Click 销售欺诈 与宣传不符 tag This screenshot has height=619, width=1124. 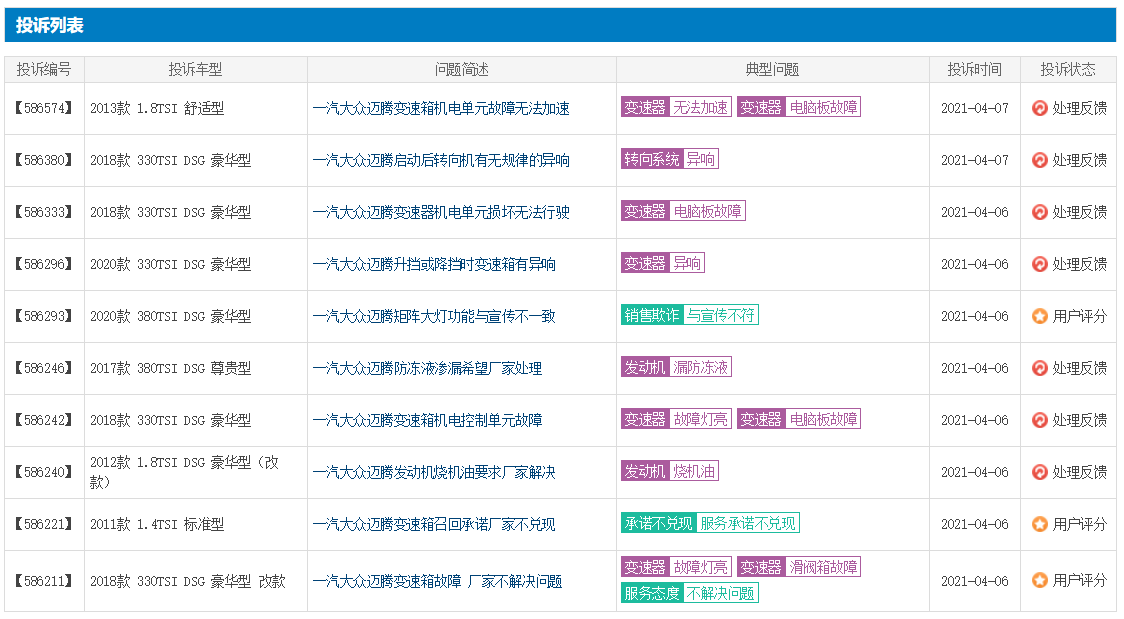pos(690,315)
